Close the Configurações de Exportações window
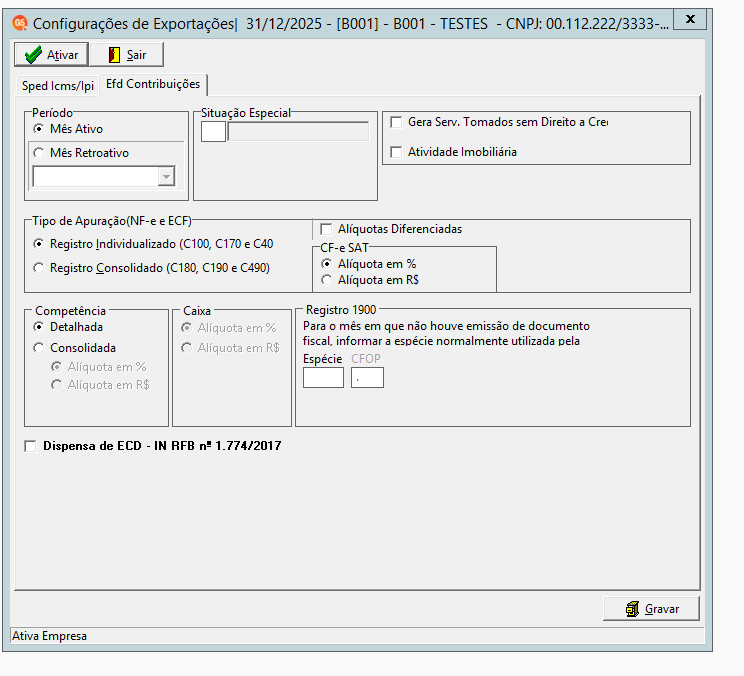 coord(690,19)
